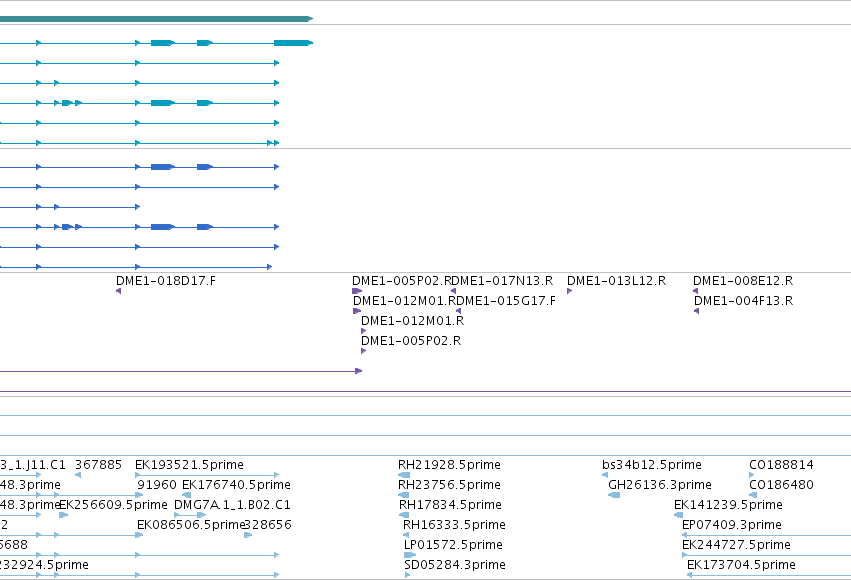The width and height of the screenshot is (851, 580).
Task: Click the DMG7A.1_1.B02.C1 label
Action: click(232, 505)
